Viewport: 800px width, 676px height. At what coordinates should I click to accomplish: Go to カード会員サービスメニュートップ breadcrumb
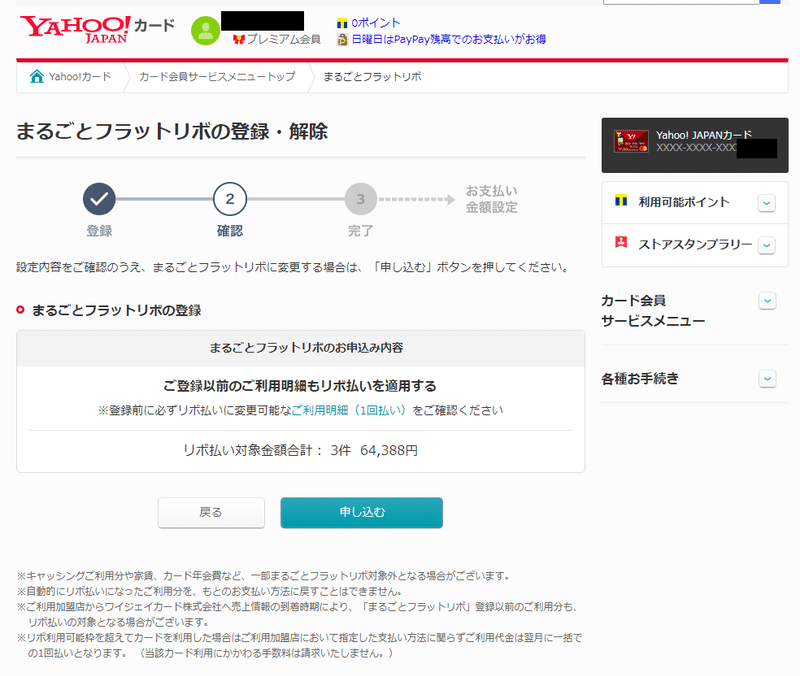(217, 77)
